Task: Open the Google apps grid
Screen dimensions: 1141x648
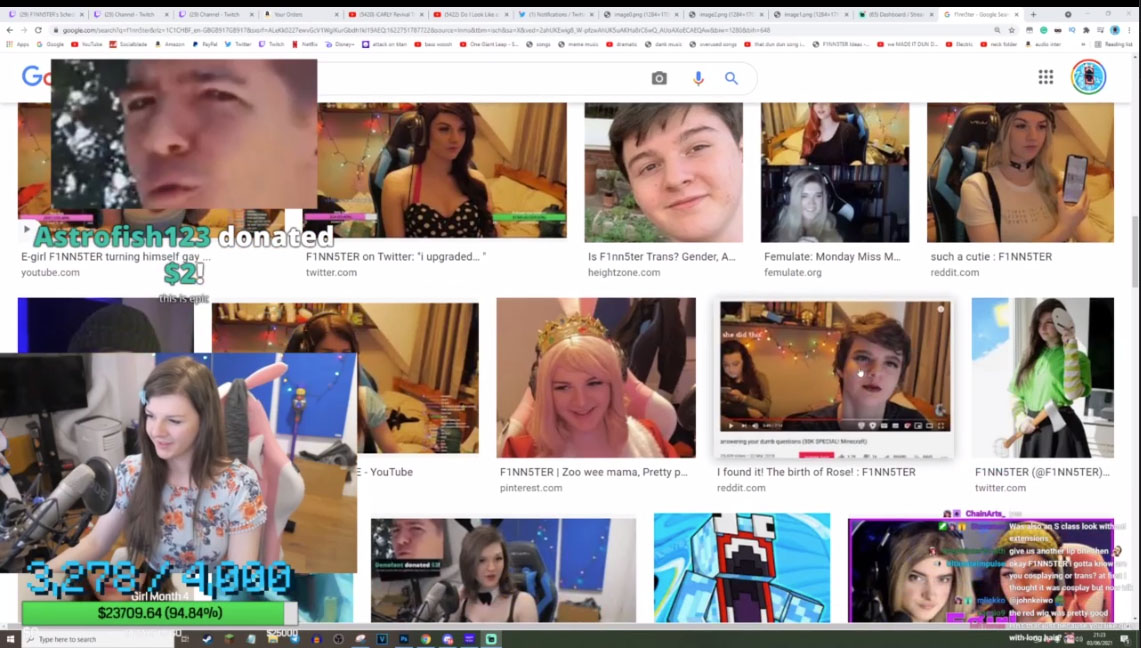Action: click(1046, 77)
